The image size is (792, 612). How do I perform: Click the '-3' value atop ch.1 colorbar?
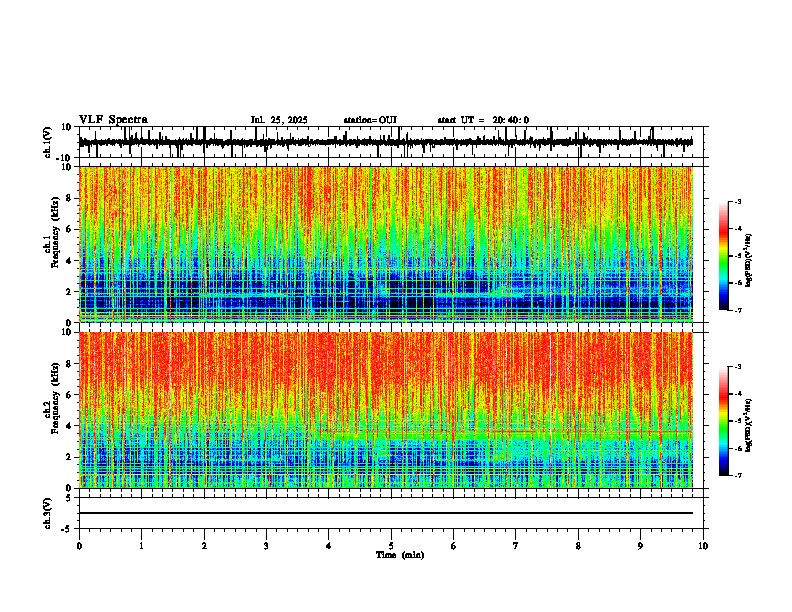coord(738,201)
